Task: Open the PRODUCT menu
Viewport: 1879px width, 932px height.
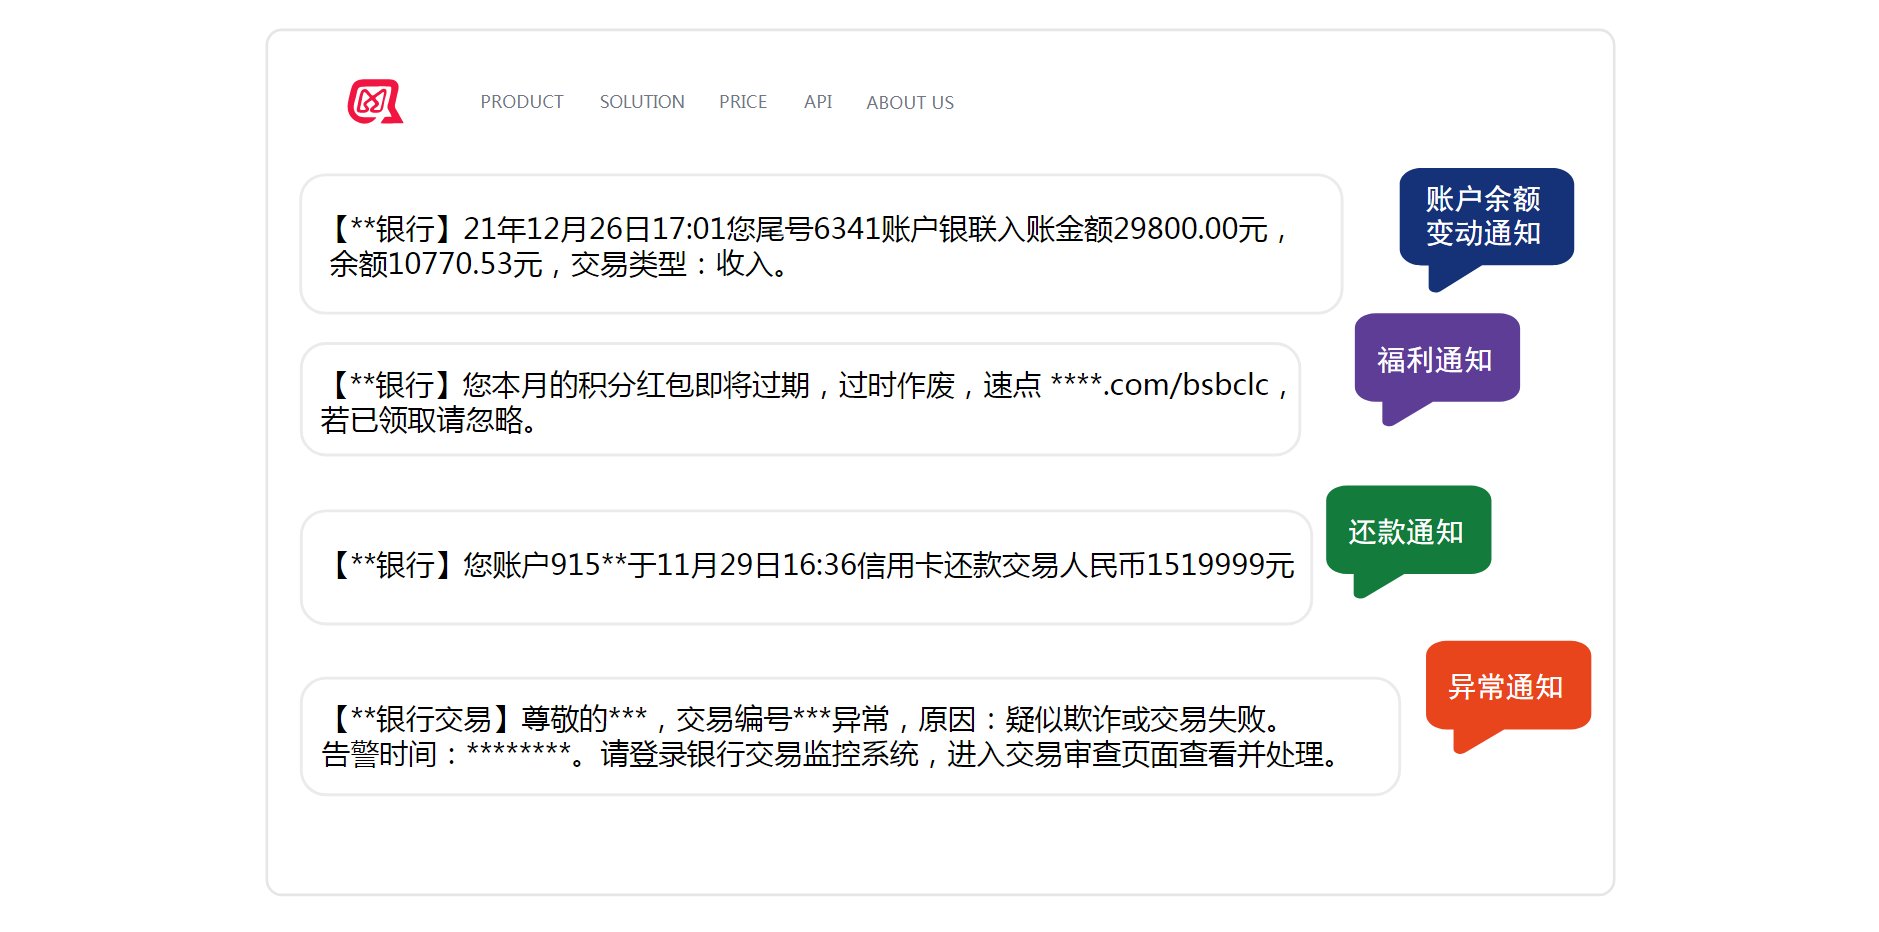Action: [x=521, y=102]
